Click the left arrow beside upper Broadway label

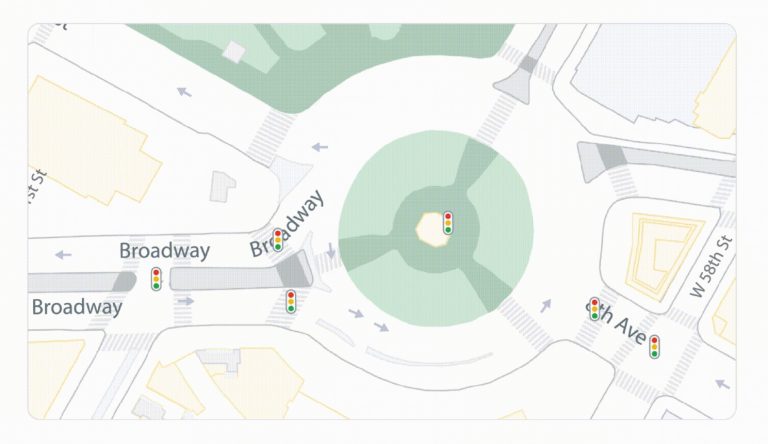click(x=63, y=255)
